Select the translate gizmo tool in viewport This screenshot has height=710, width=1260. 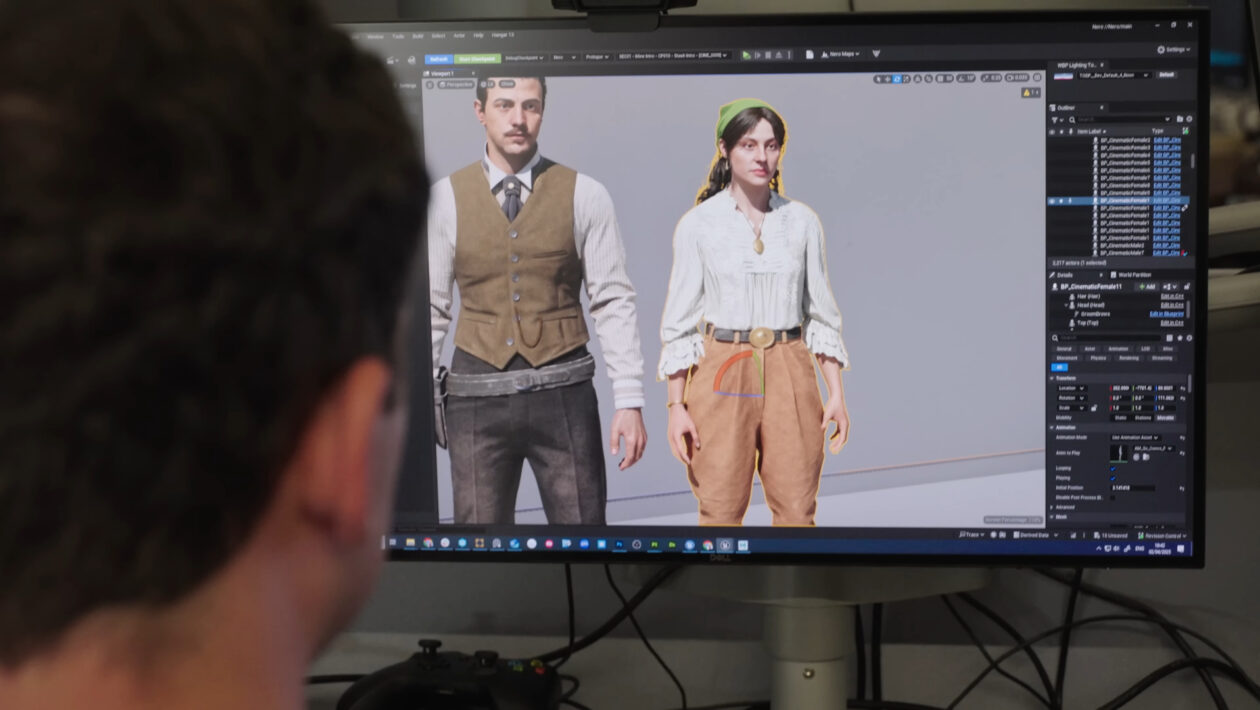point(888,78)
